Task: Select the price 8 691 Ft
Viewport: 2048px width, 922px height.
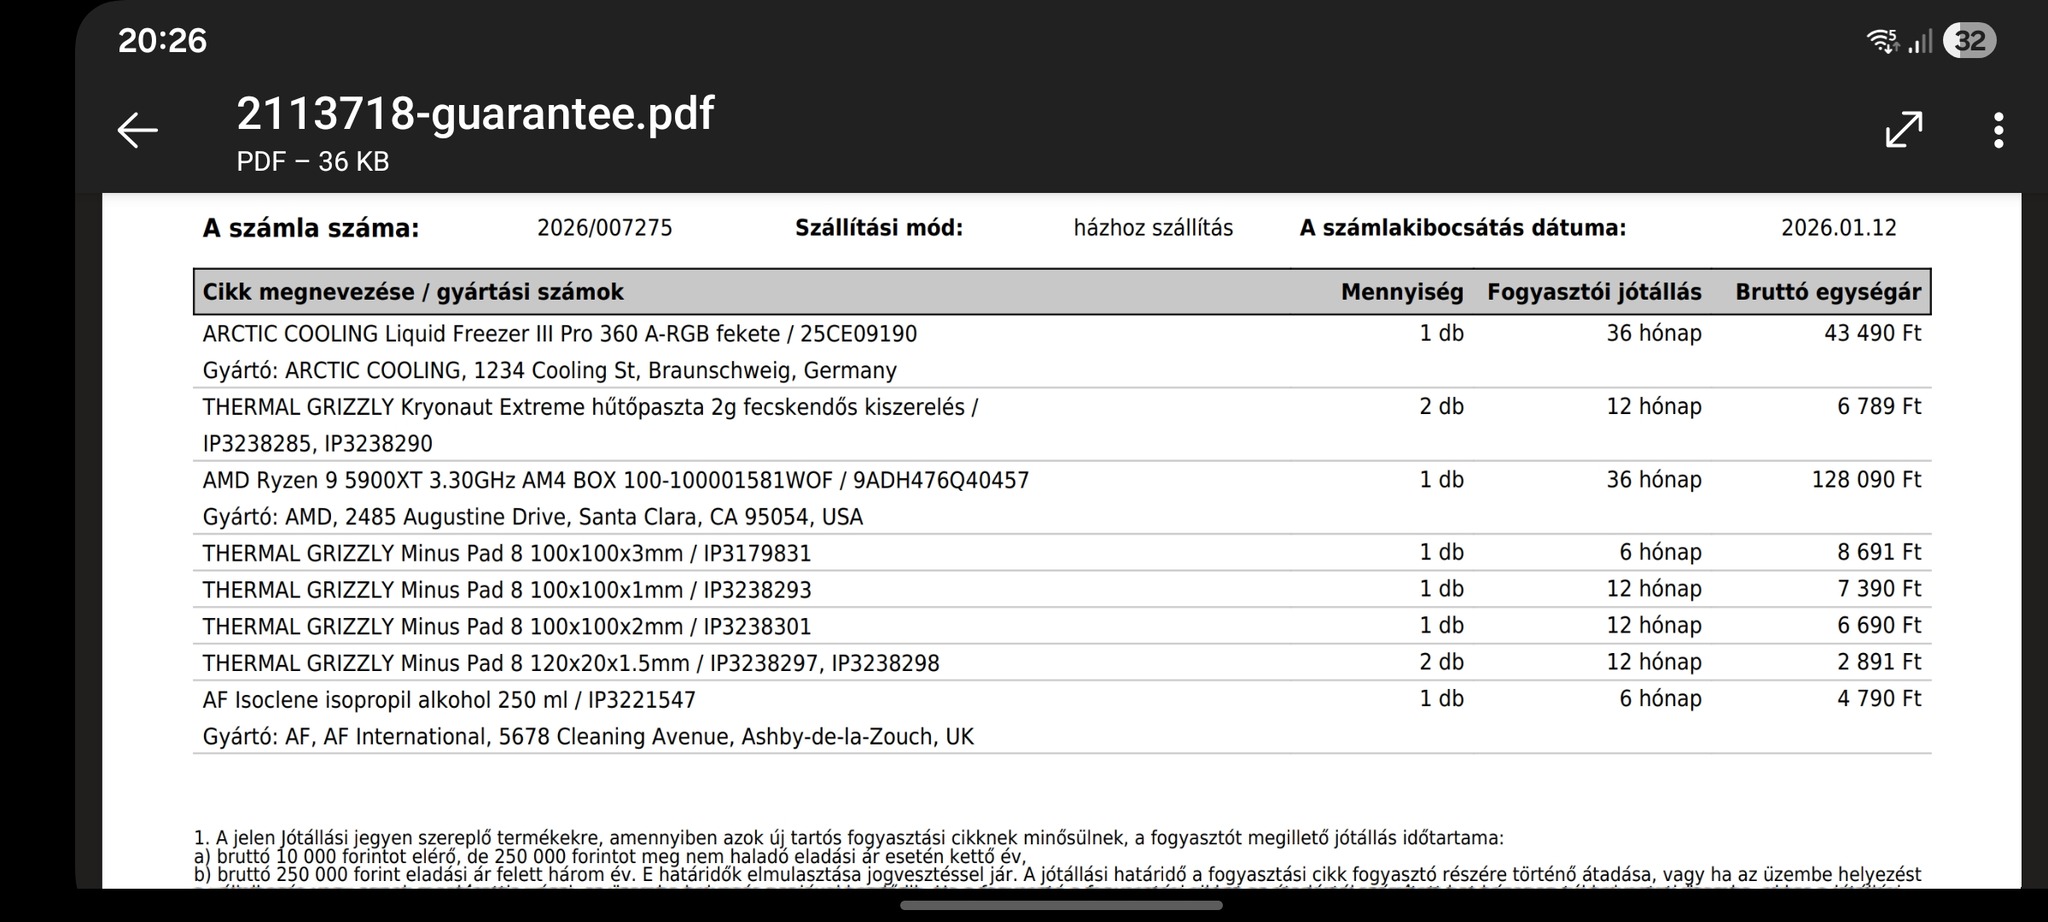Action: click(1878, 552)
